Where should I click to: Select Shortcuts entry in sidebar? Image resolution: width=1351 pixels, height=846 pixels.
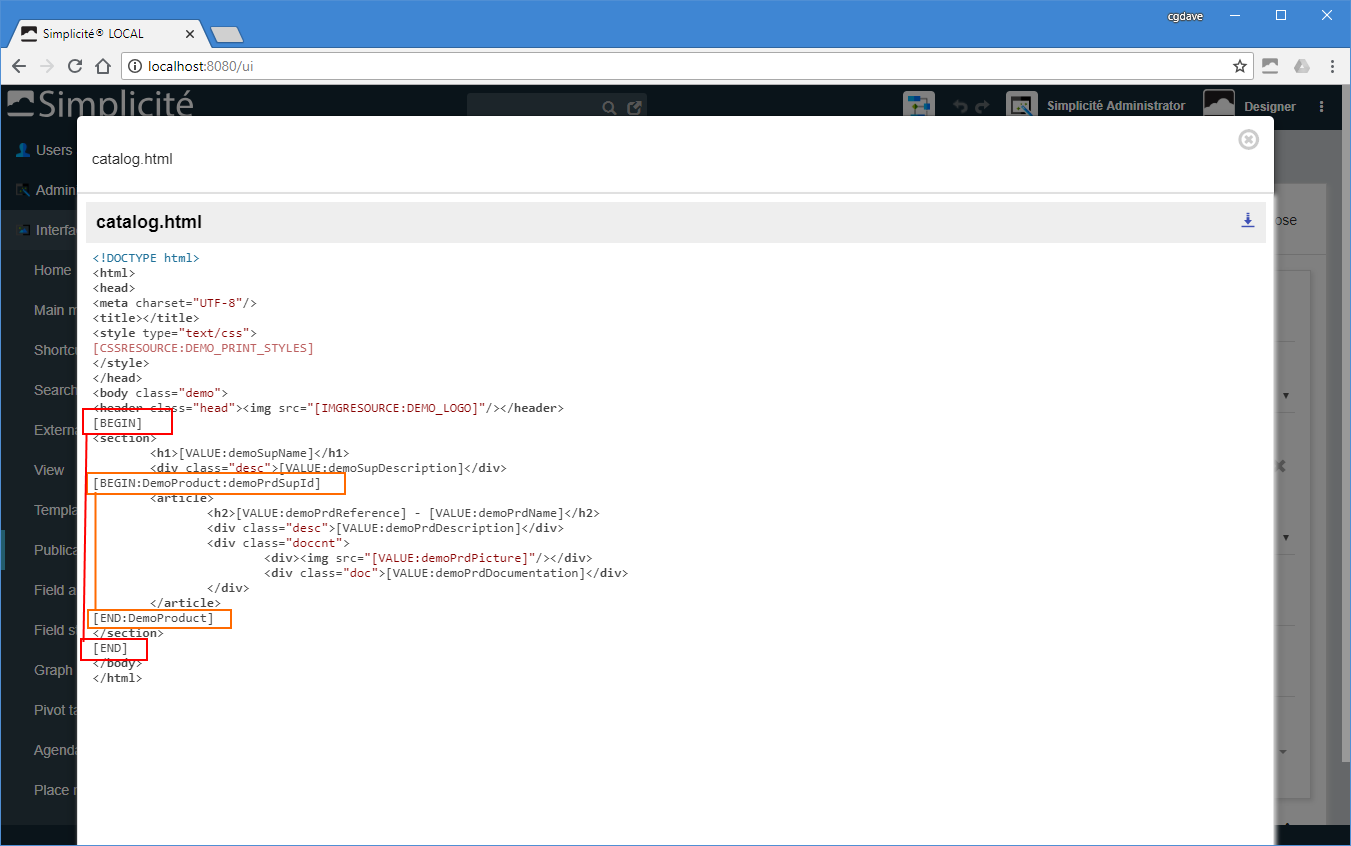[x=54, y=350]
